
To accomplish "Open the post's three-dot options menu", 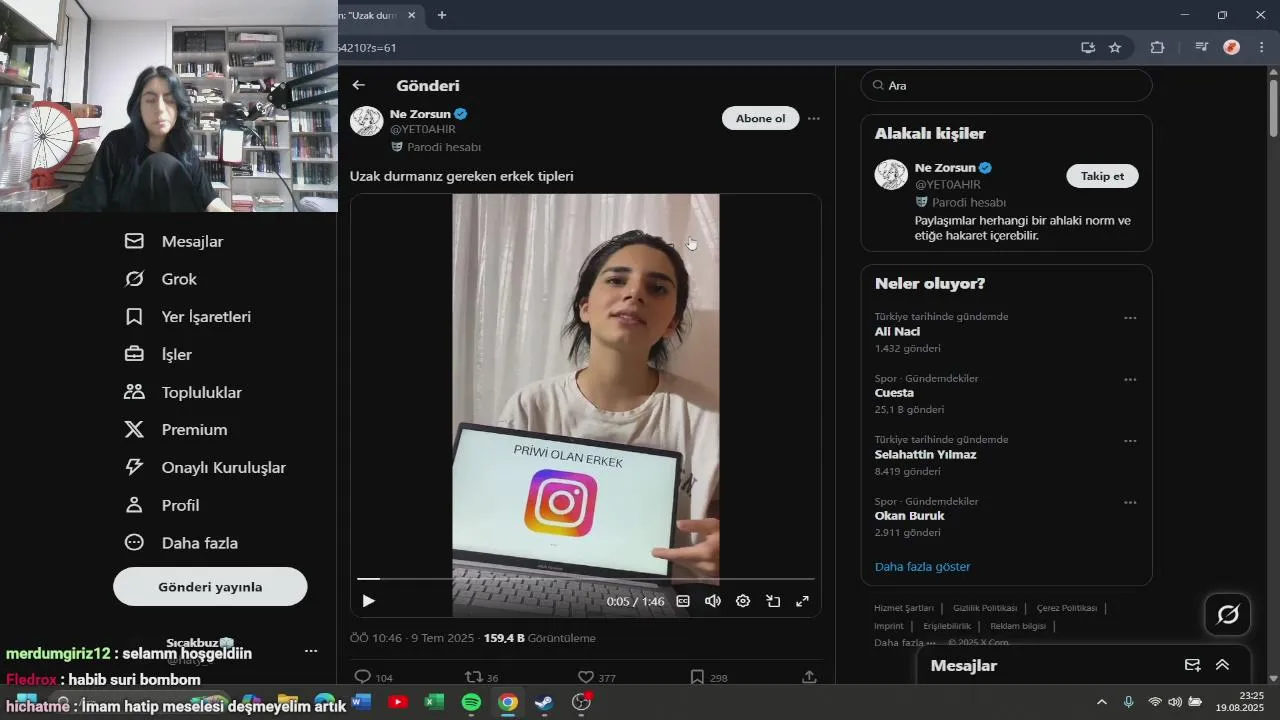I will [x=814, y=118].
